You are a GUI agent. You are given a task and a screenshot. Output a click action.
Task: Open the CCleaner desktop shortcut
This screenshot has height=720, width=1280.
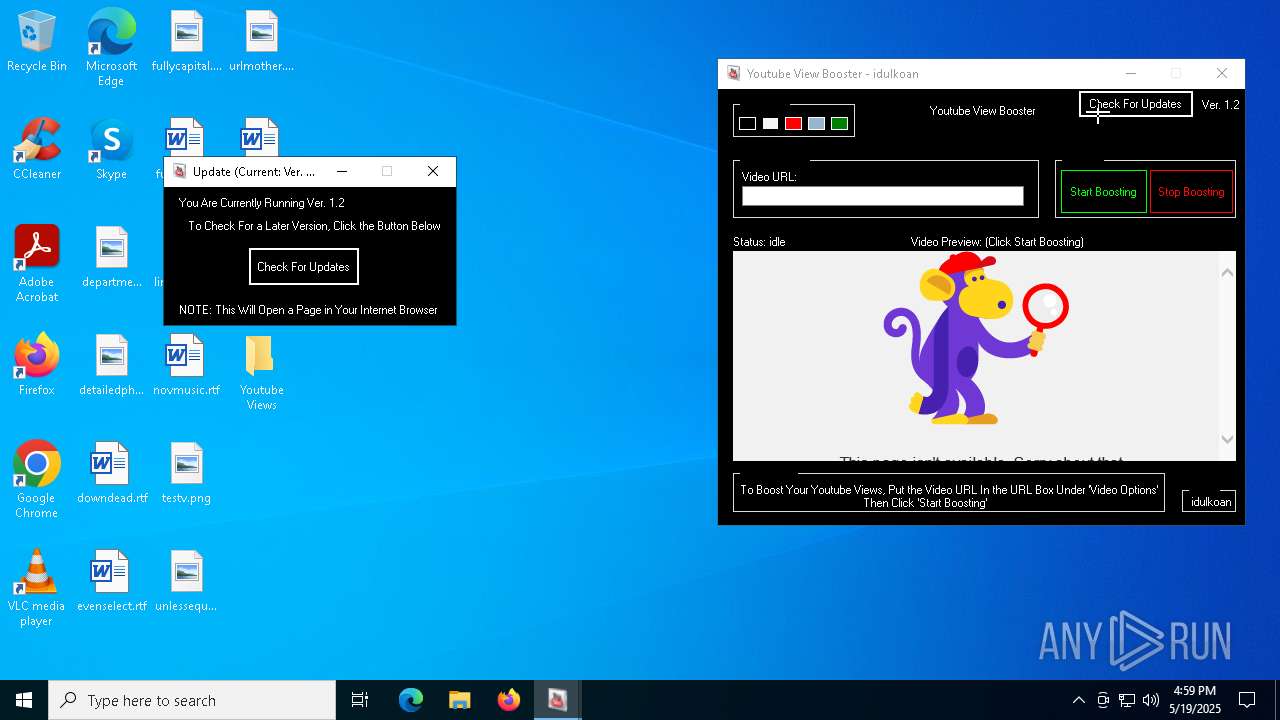pyautogui.click(x=37, y=150)
